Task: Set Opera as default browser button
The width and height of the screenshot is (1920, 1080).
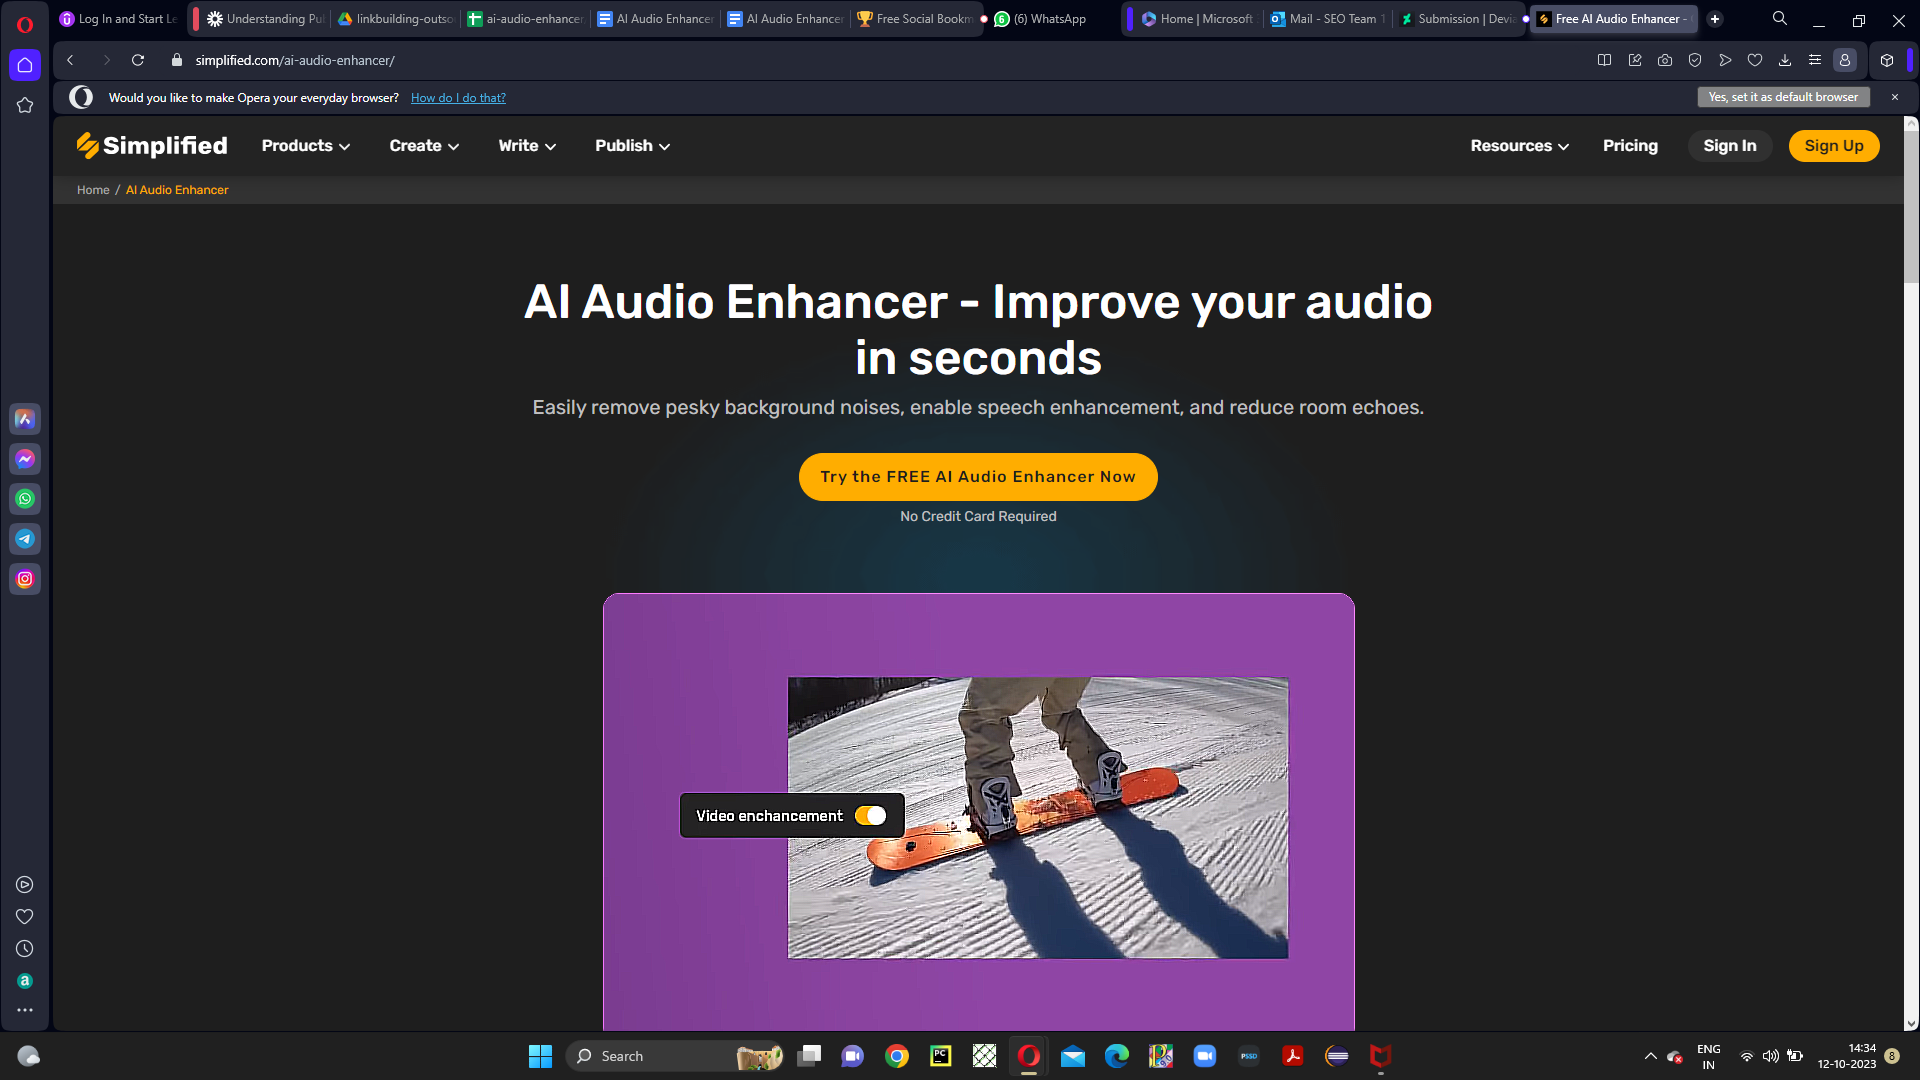Action: tap(1783, 97)
